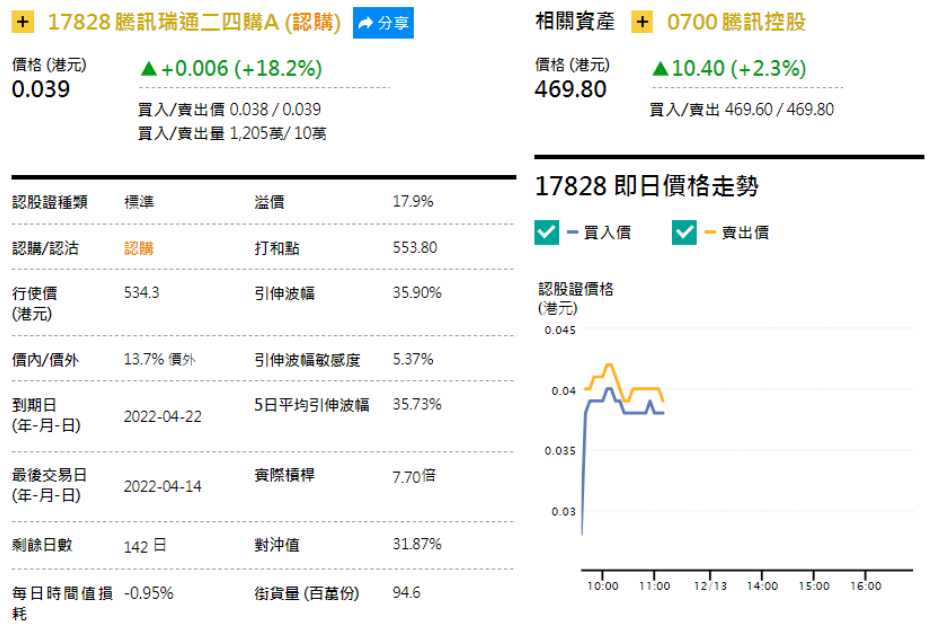Click the 認股證種類 value 標準
Screen dimensions: 938x633
[x=139, y=202]
